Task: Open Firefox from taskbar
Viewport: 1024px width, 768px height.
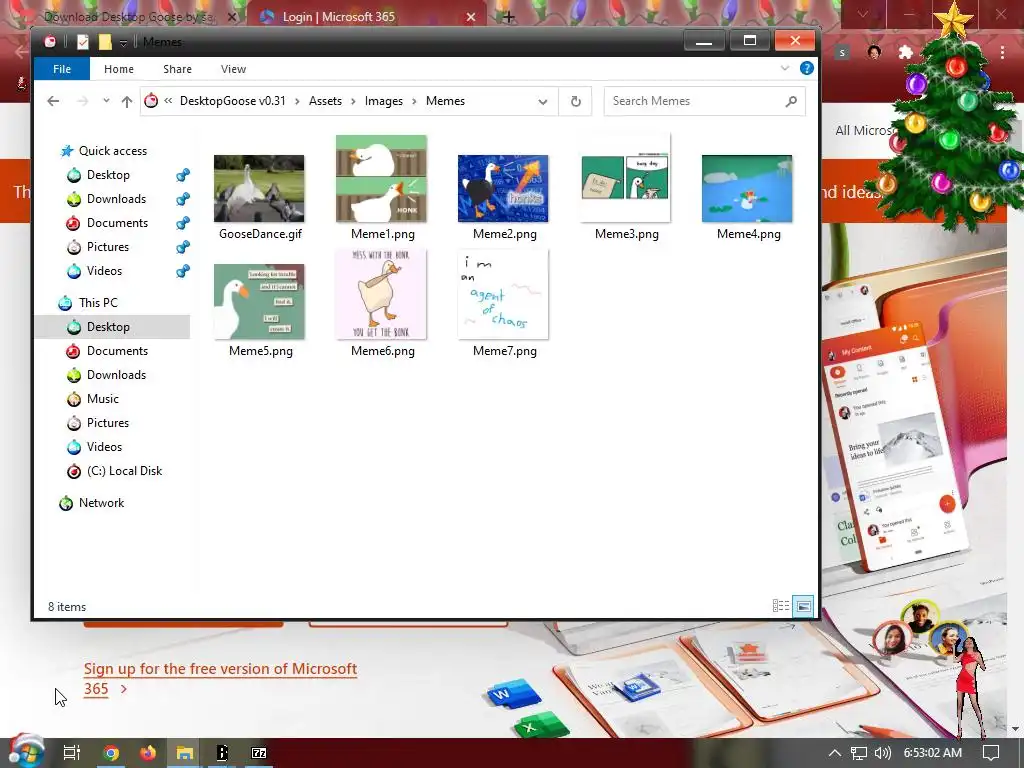Action: tap(148, 753)
